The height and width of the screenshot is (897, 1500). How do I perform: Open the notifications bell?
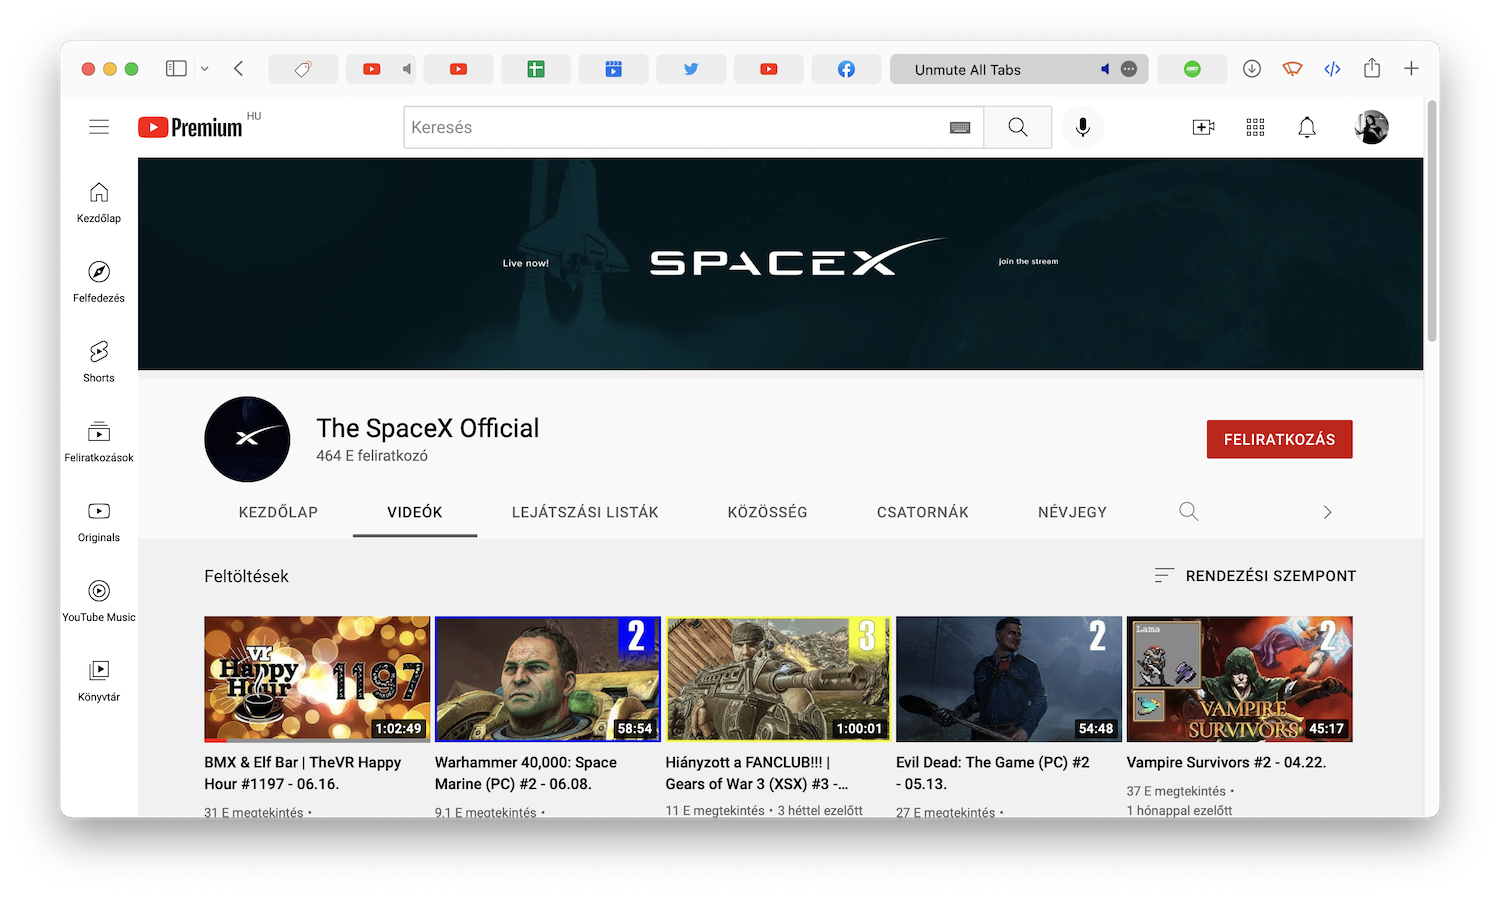click(x=1306, y=127)
